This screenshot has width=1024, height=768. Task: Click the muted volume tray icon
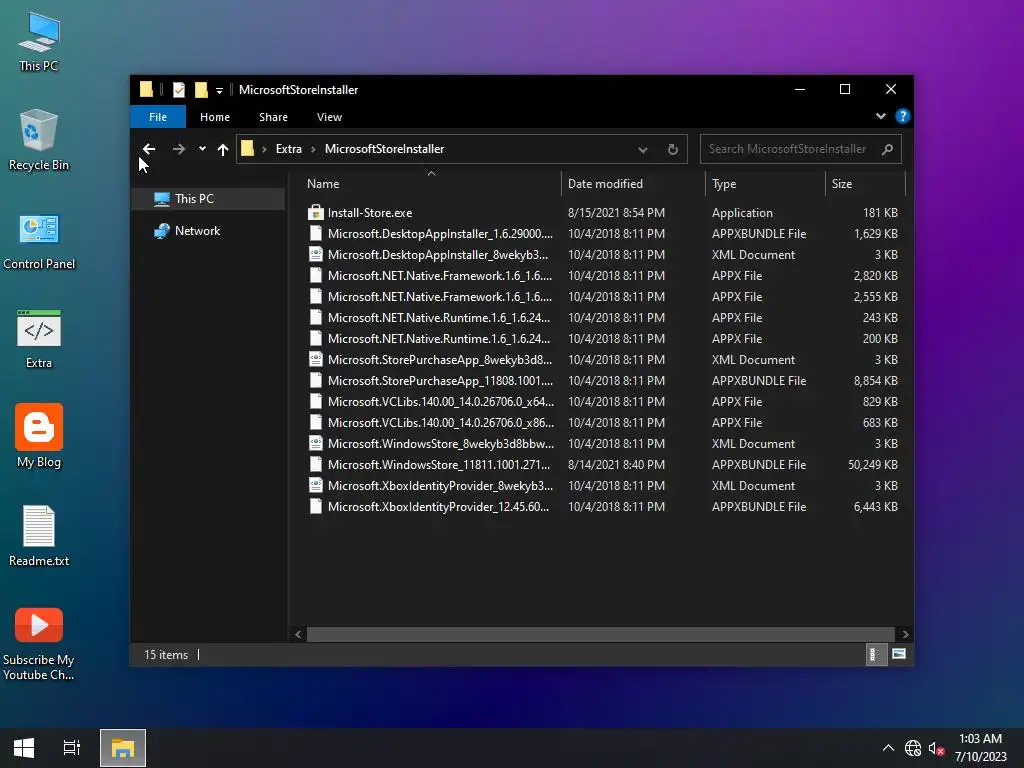936,748
